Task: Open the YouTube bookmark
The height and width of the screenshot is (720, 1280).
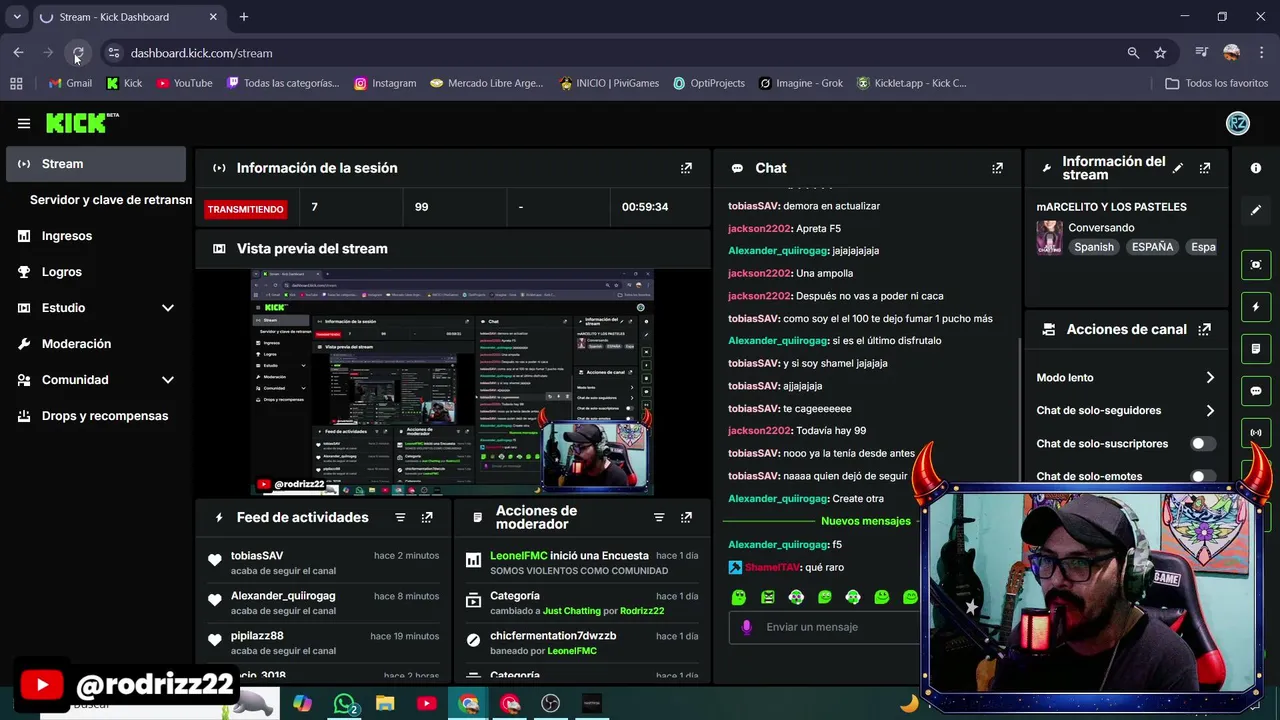Action: 184,83
